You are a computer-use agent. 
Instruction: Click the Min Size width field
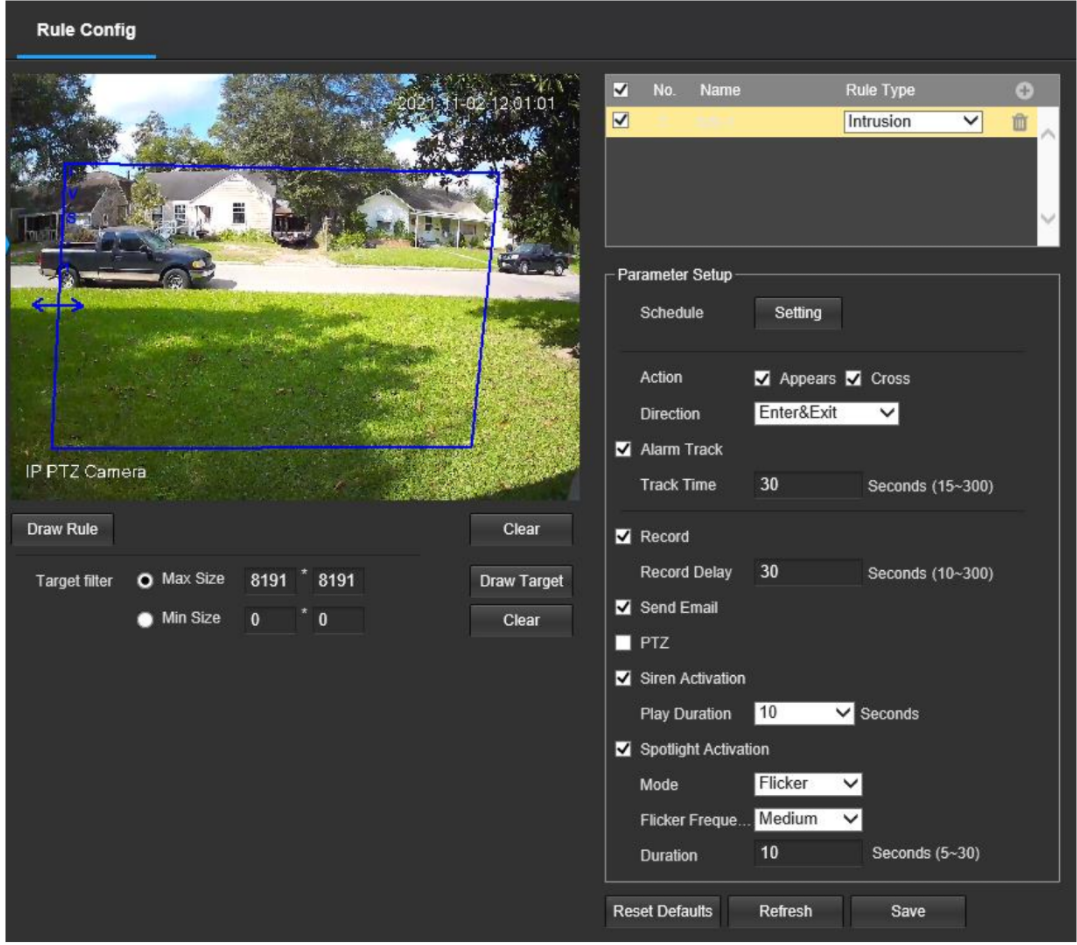(270, 620)
